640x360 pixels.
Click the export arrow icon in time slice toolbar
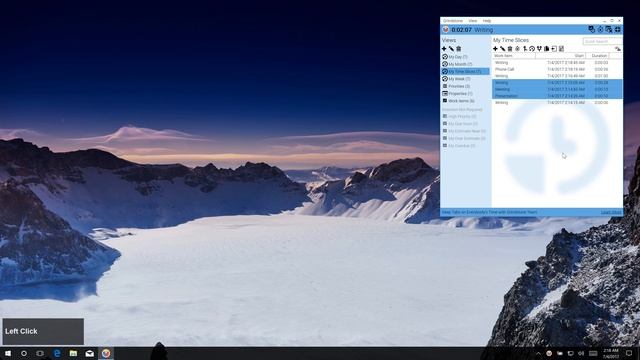[554, 49]
